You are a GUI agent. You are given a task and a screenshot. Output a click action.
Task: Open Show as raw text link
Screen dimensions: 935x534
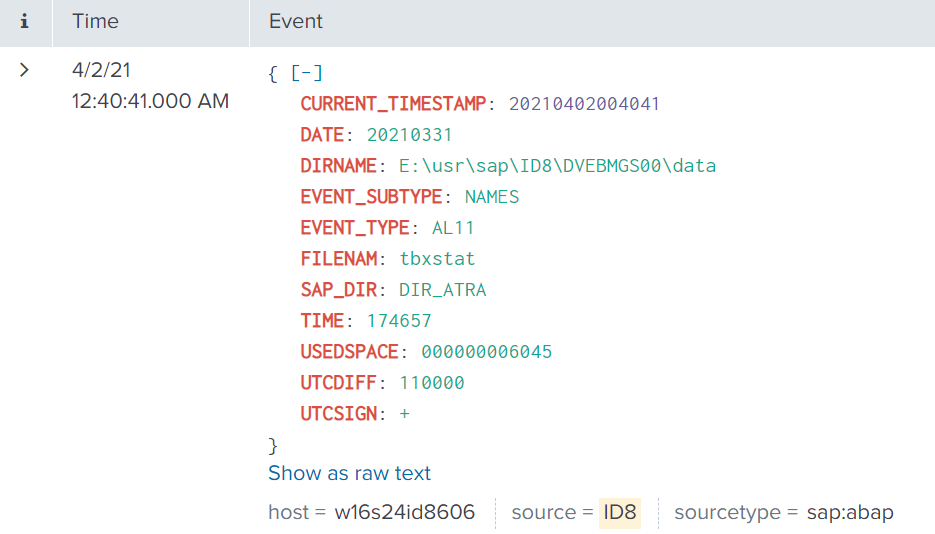coord(349,473)
